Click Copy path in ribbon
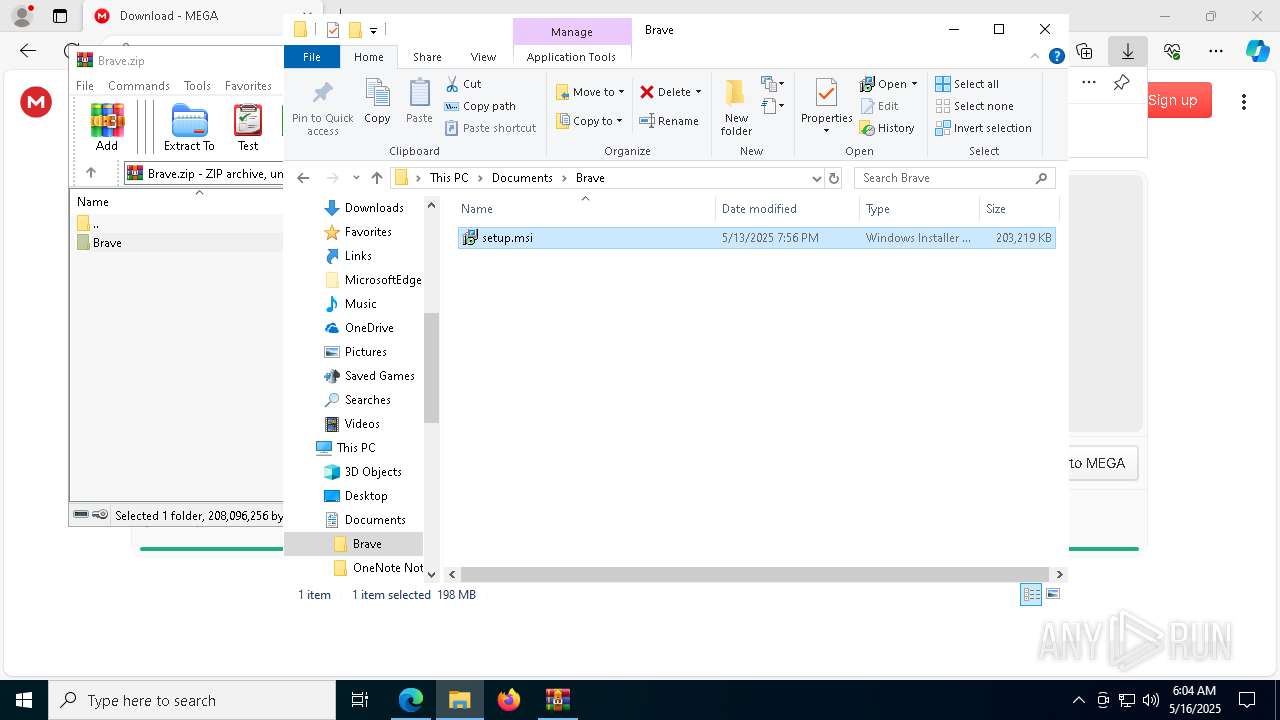The height and width of the screenshot is (720, 1280). (x=480, y=106)
